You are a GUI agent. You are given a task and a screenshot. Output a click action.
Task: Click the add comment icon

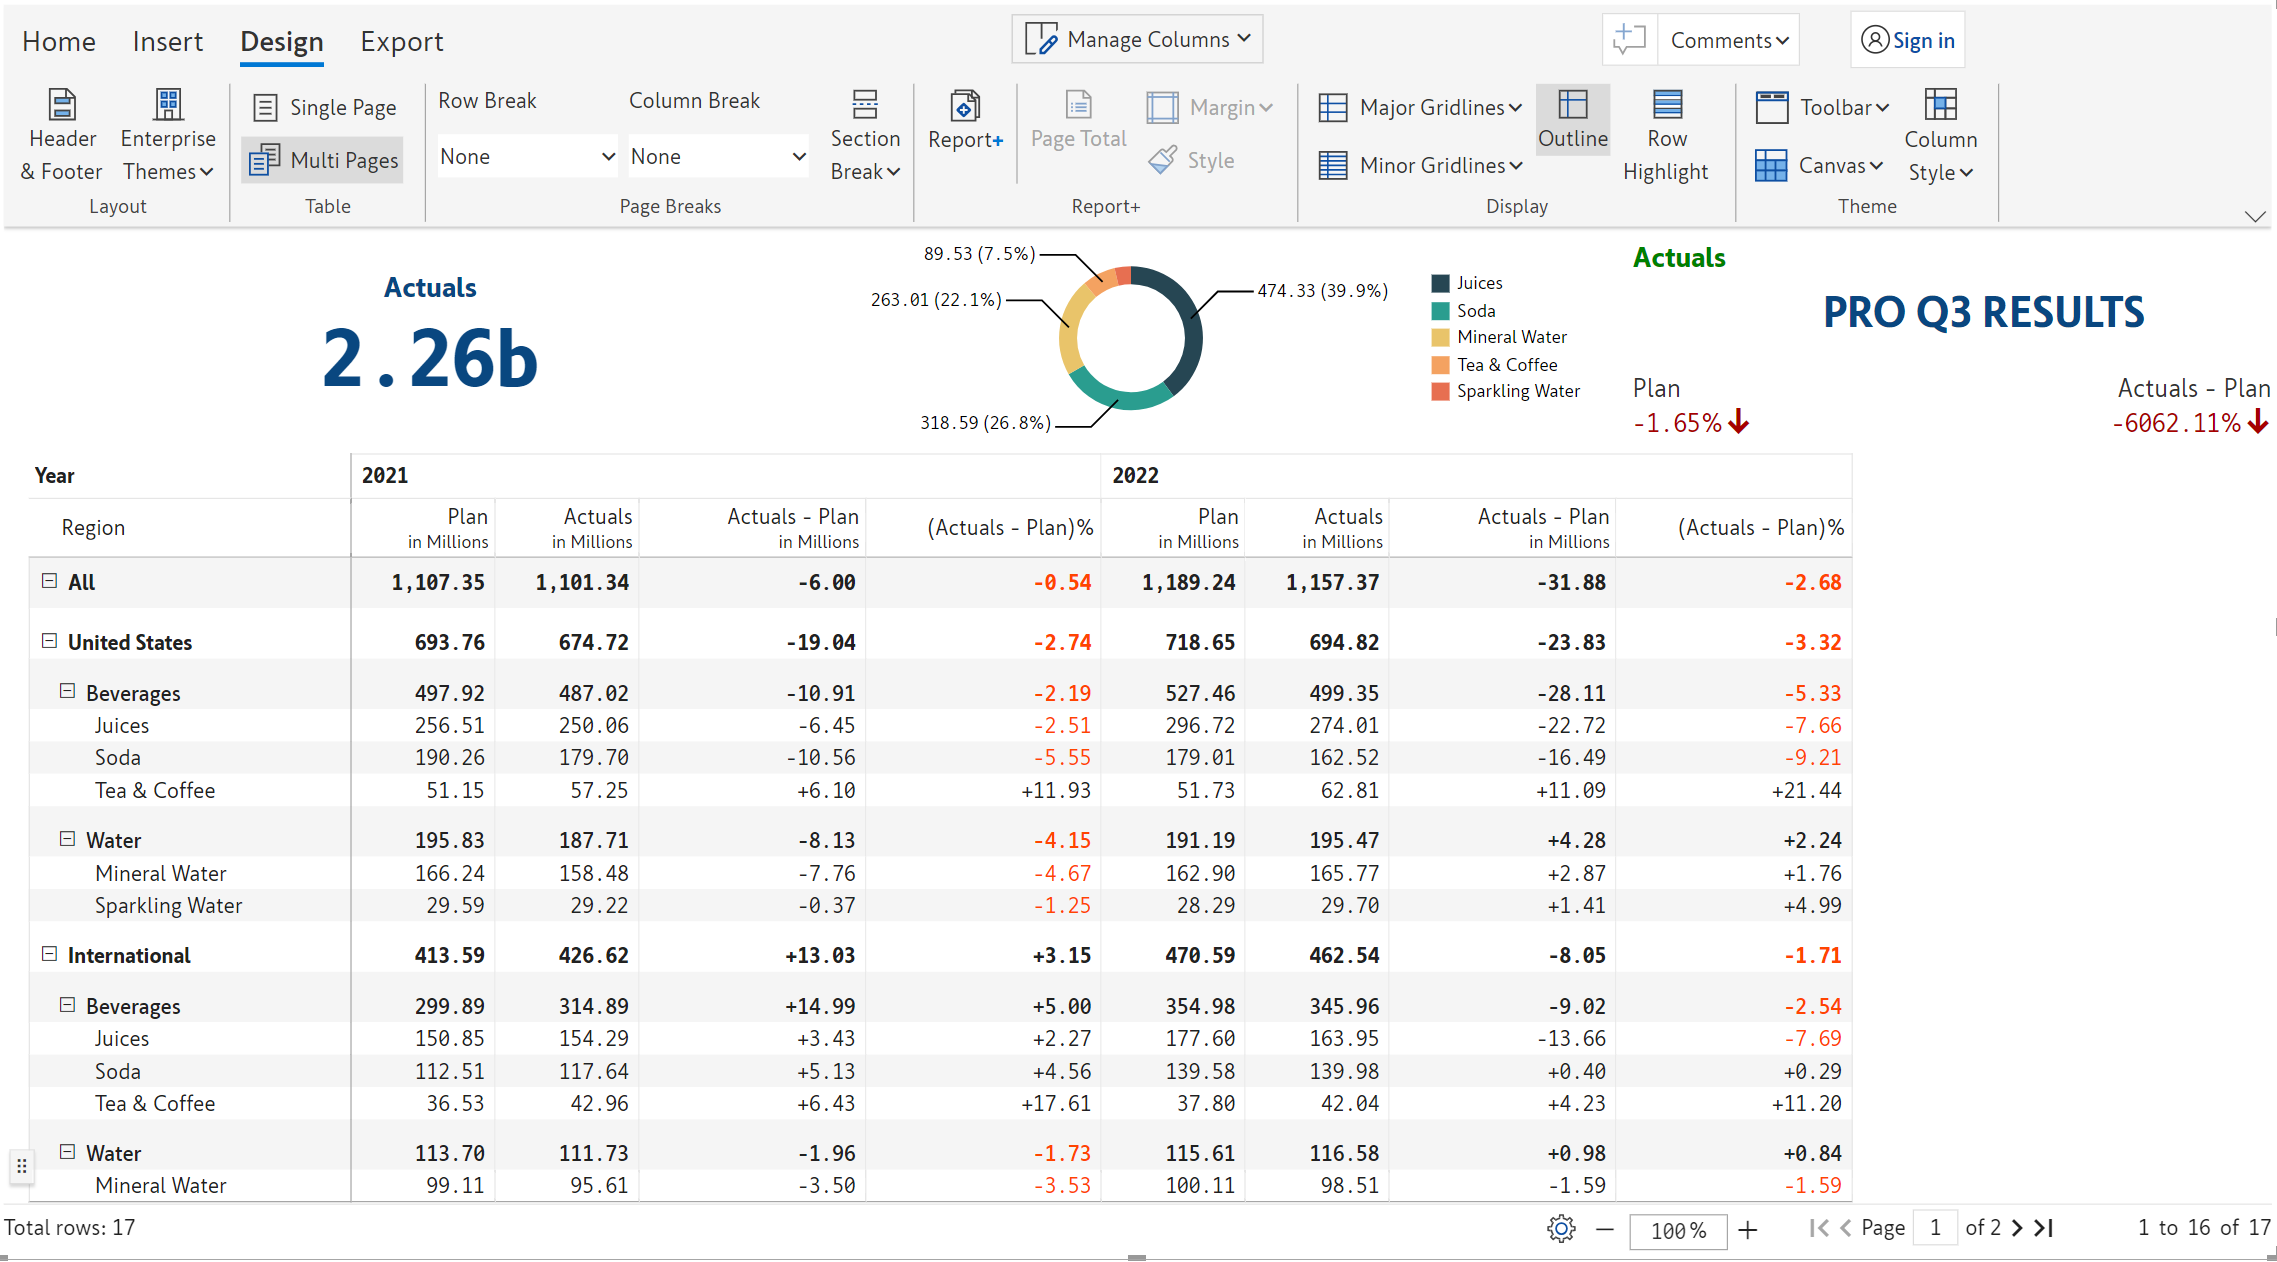pyautogui.click(x=1629, y=40)
